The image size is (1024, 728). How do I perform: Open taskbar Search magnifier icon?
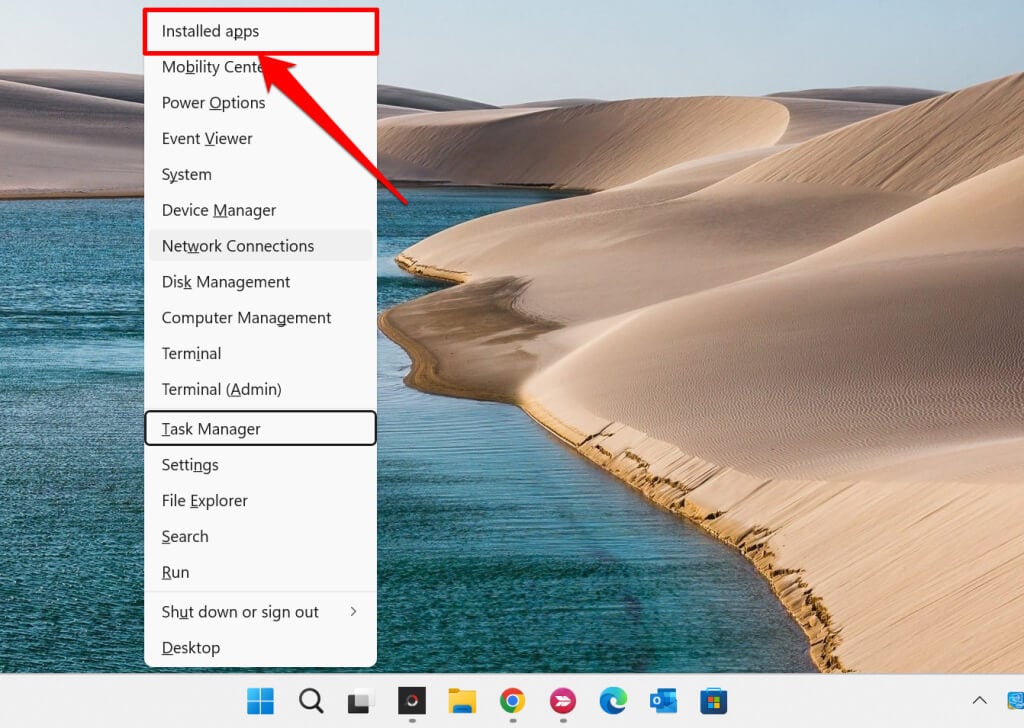pyautogui.click(x=311, y=701)
